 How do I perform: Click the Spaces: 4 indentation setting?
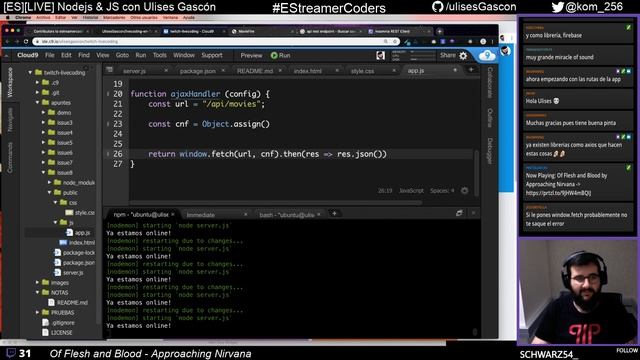(442, 191)
